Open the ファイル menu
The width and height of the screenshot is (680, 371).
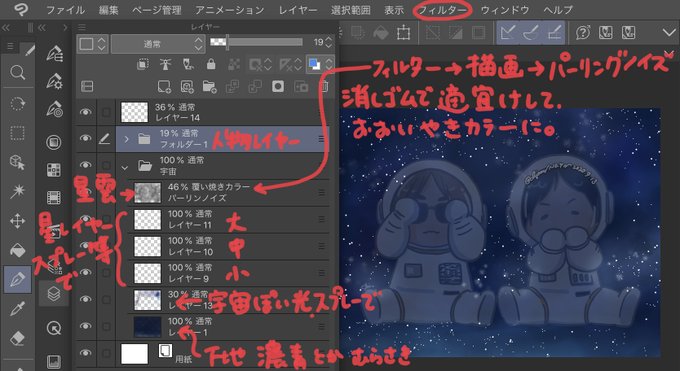tap(65, 10)
